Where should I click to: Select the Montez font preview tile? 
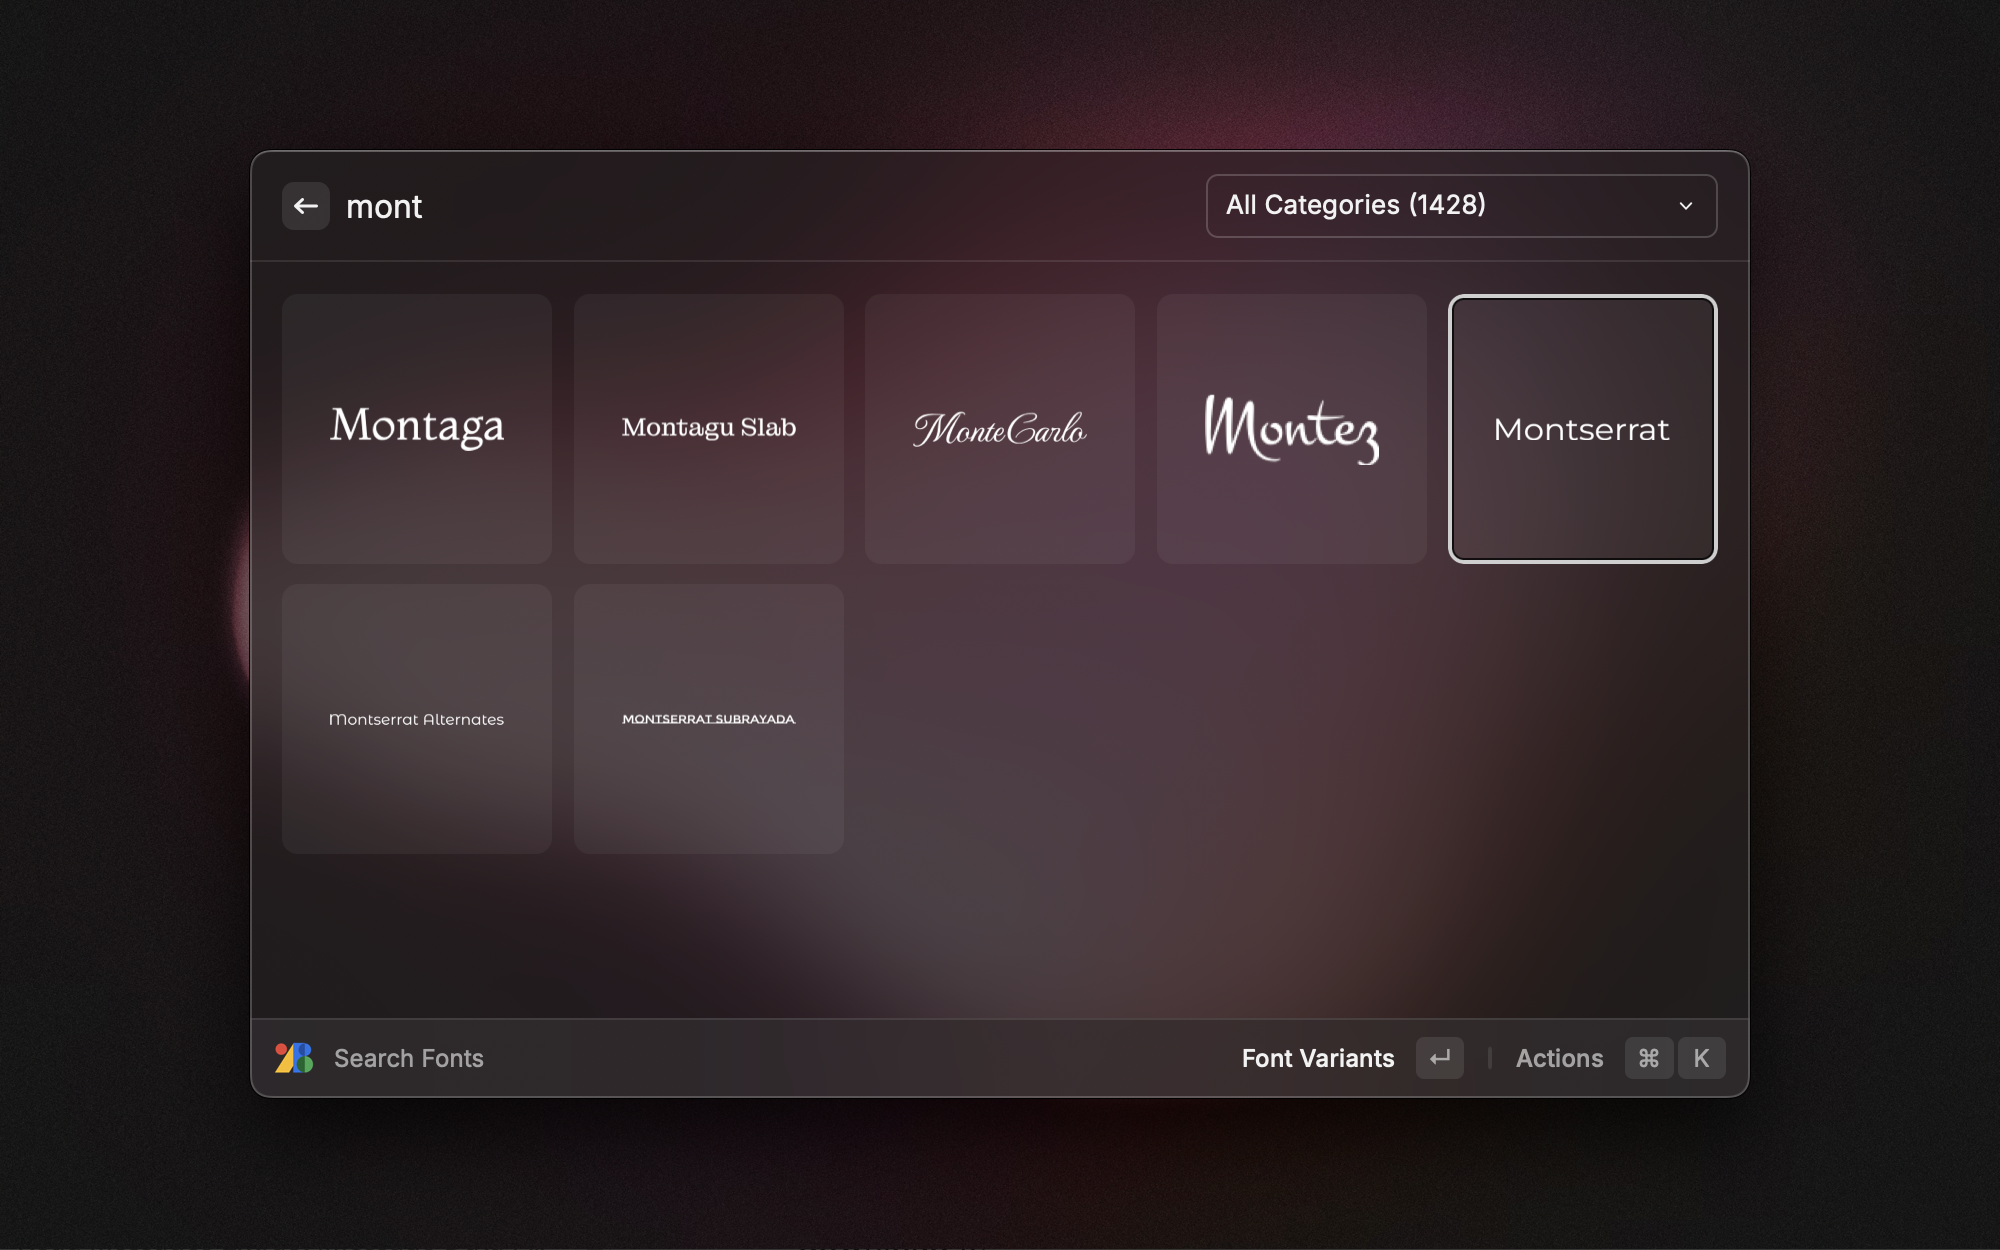point(1291,429)
